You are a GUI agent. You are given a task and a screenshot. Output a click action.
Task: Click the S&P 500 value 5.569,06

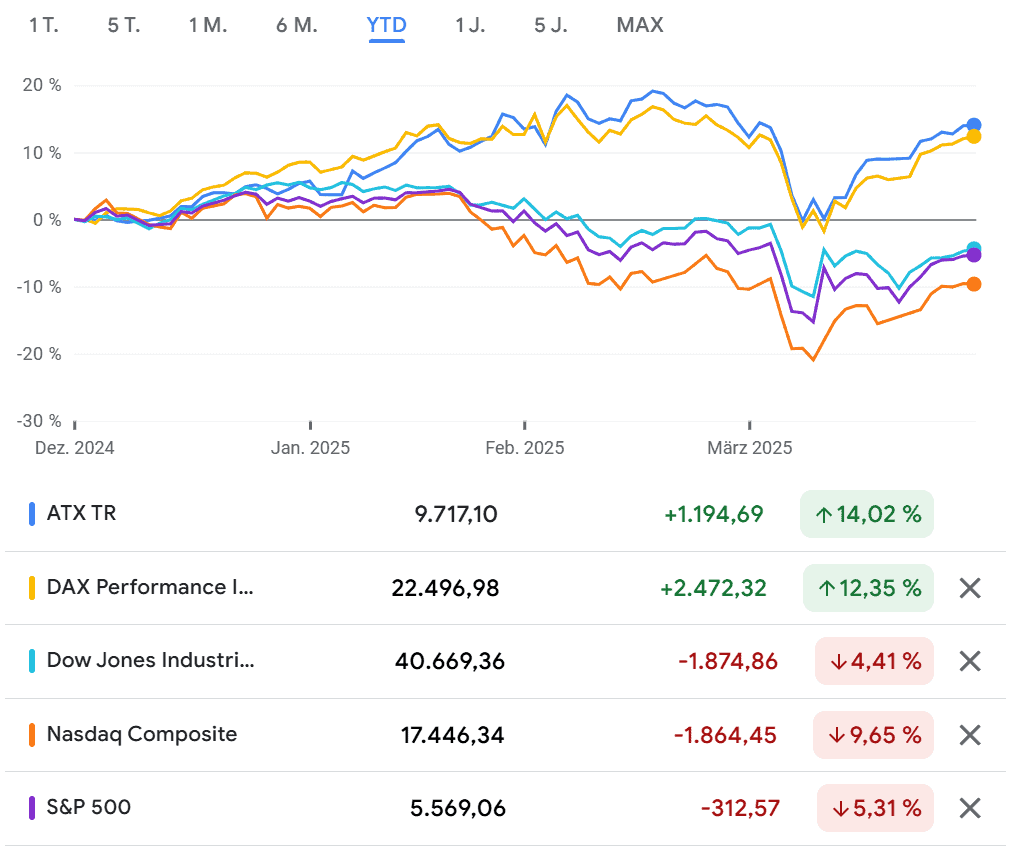click(x=458, y=808)
